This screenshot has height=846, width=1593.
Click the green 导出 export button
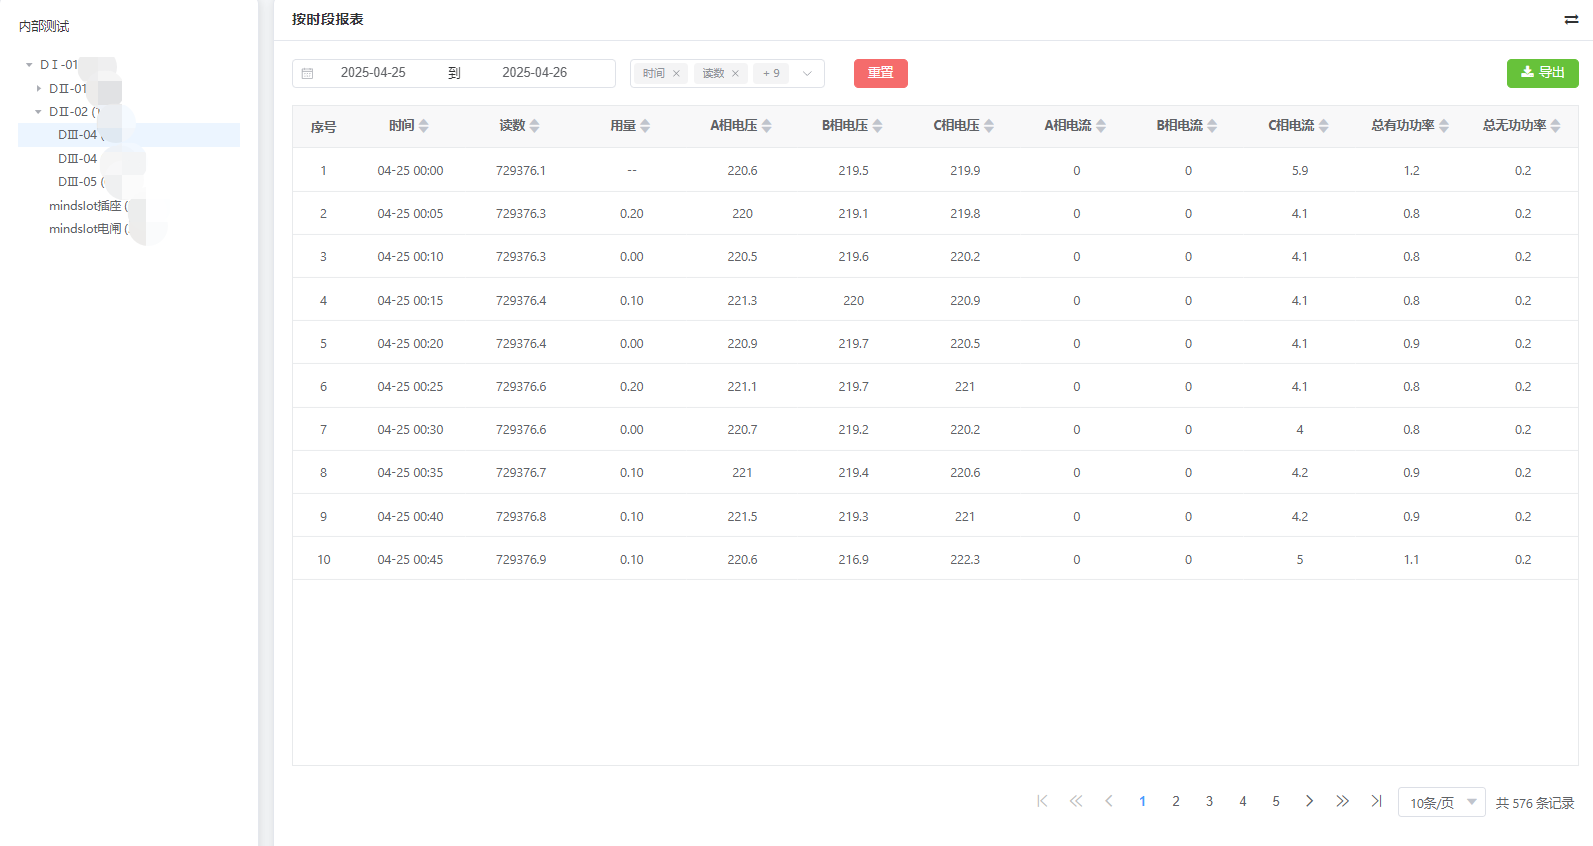pyautogui.click(x=1542, y=73)
